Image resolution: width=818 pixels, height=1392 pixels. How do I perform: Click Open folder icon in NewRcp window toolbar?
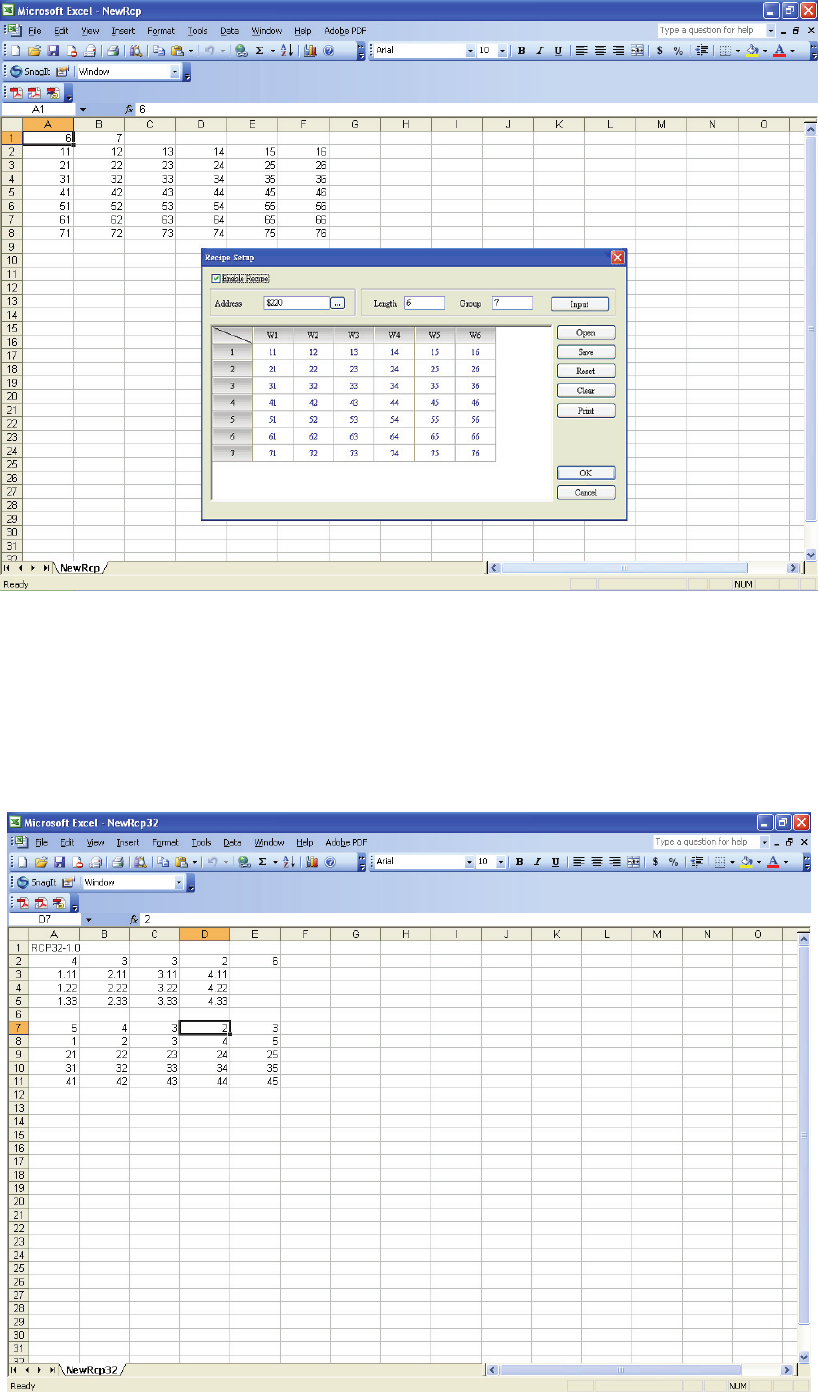[36, 50]
